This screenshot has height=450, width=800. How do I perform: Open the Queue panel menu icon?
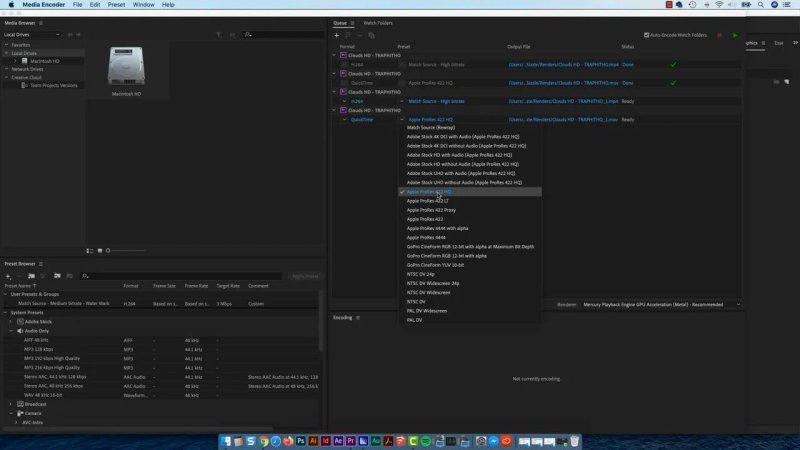point(352,23)
